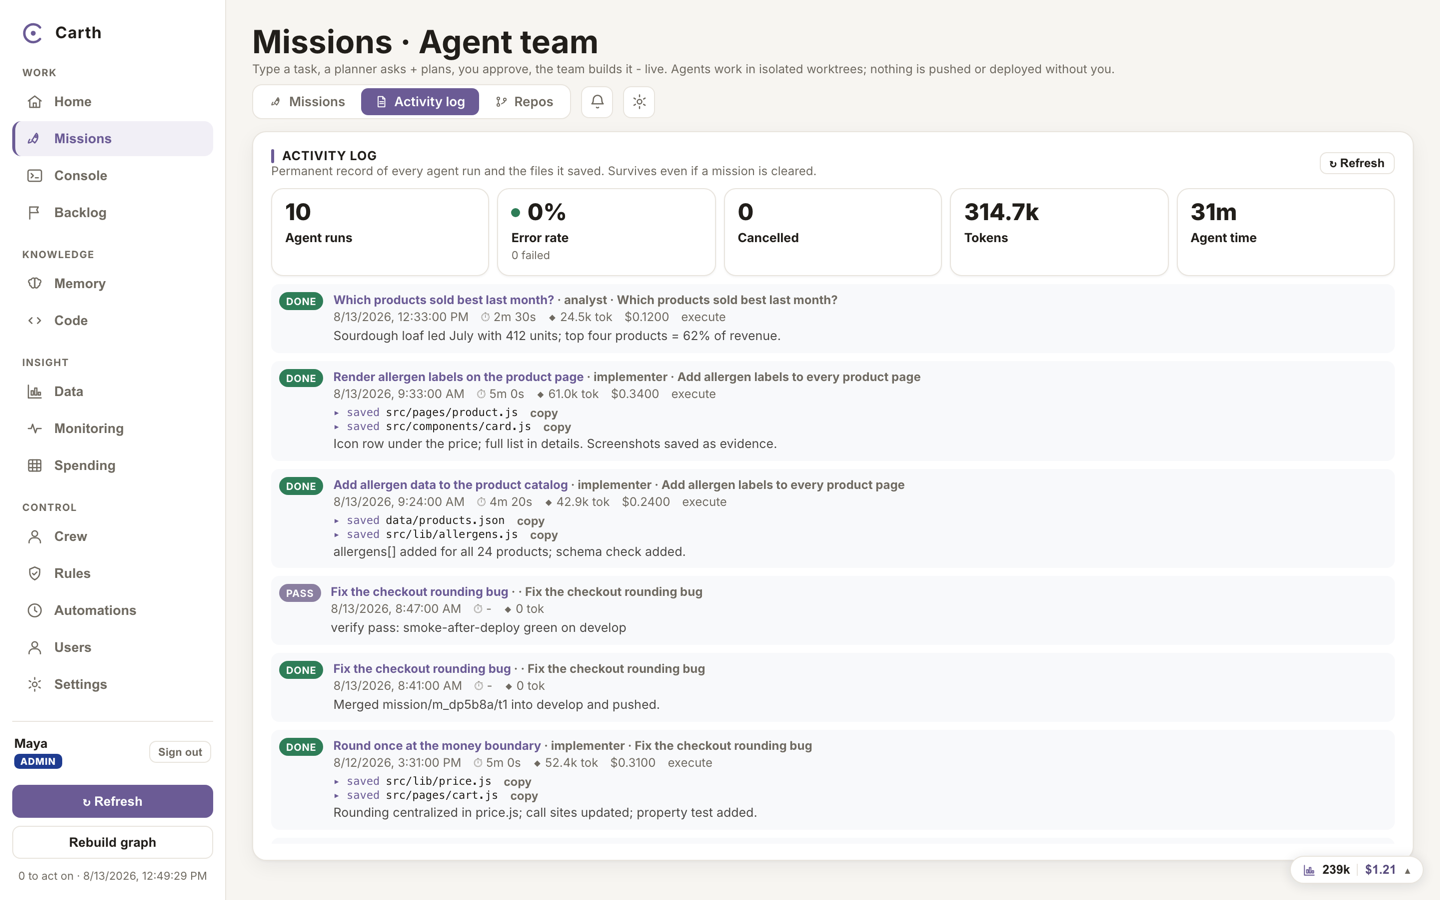Open the Crew page
The width and height of the screenshot is (1440, 900).
pos(112,537)
